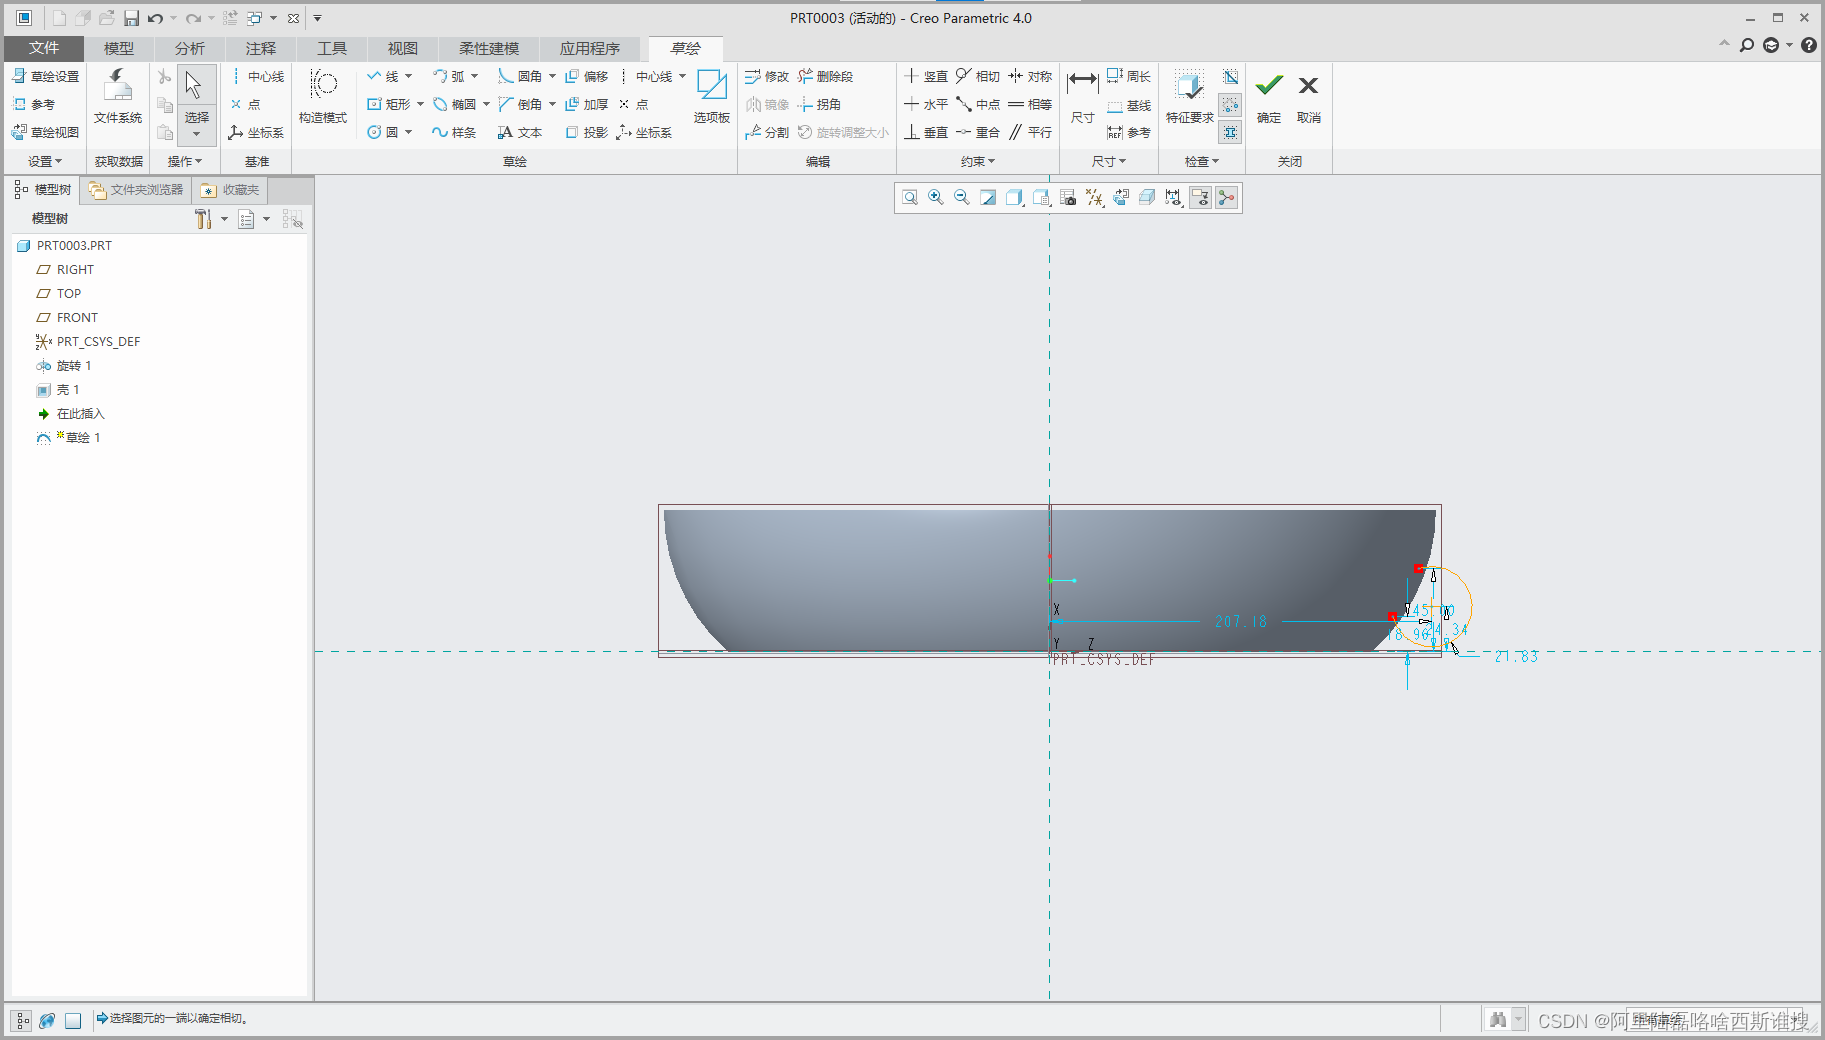Expand the 圆角 fillet dropdown arrow
This screenshot has height=1040, width=1825.
coord(552,76)
